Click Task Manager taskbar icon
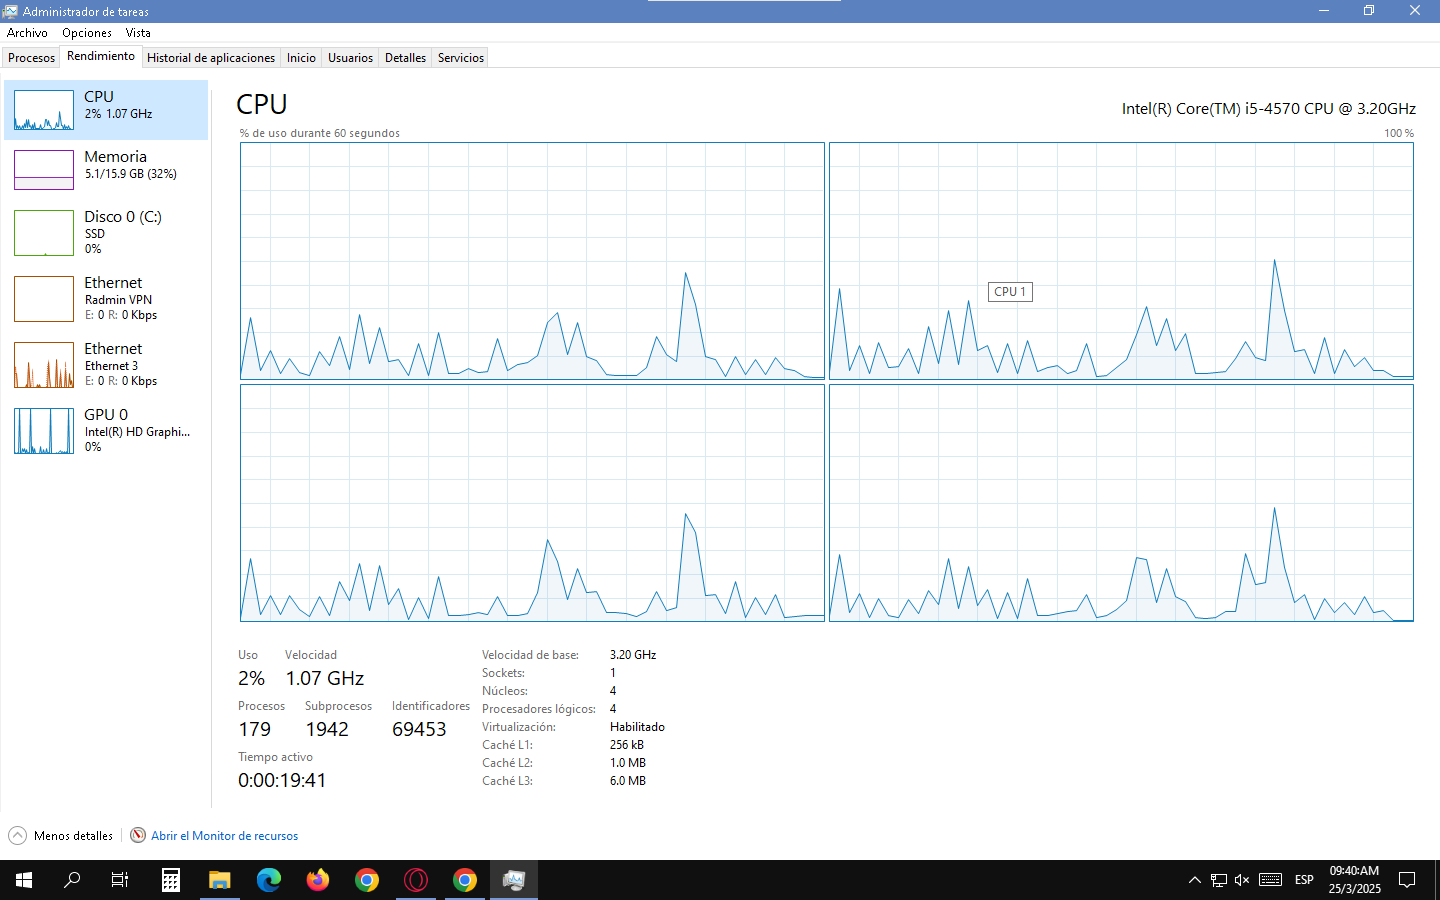 coord(514,880)
